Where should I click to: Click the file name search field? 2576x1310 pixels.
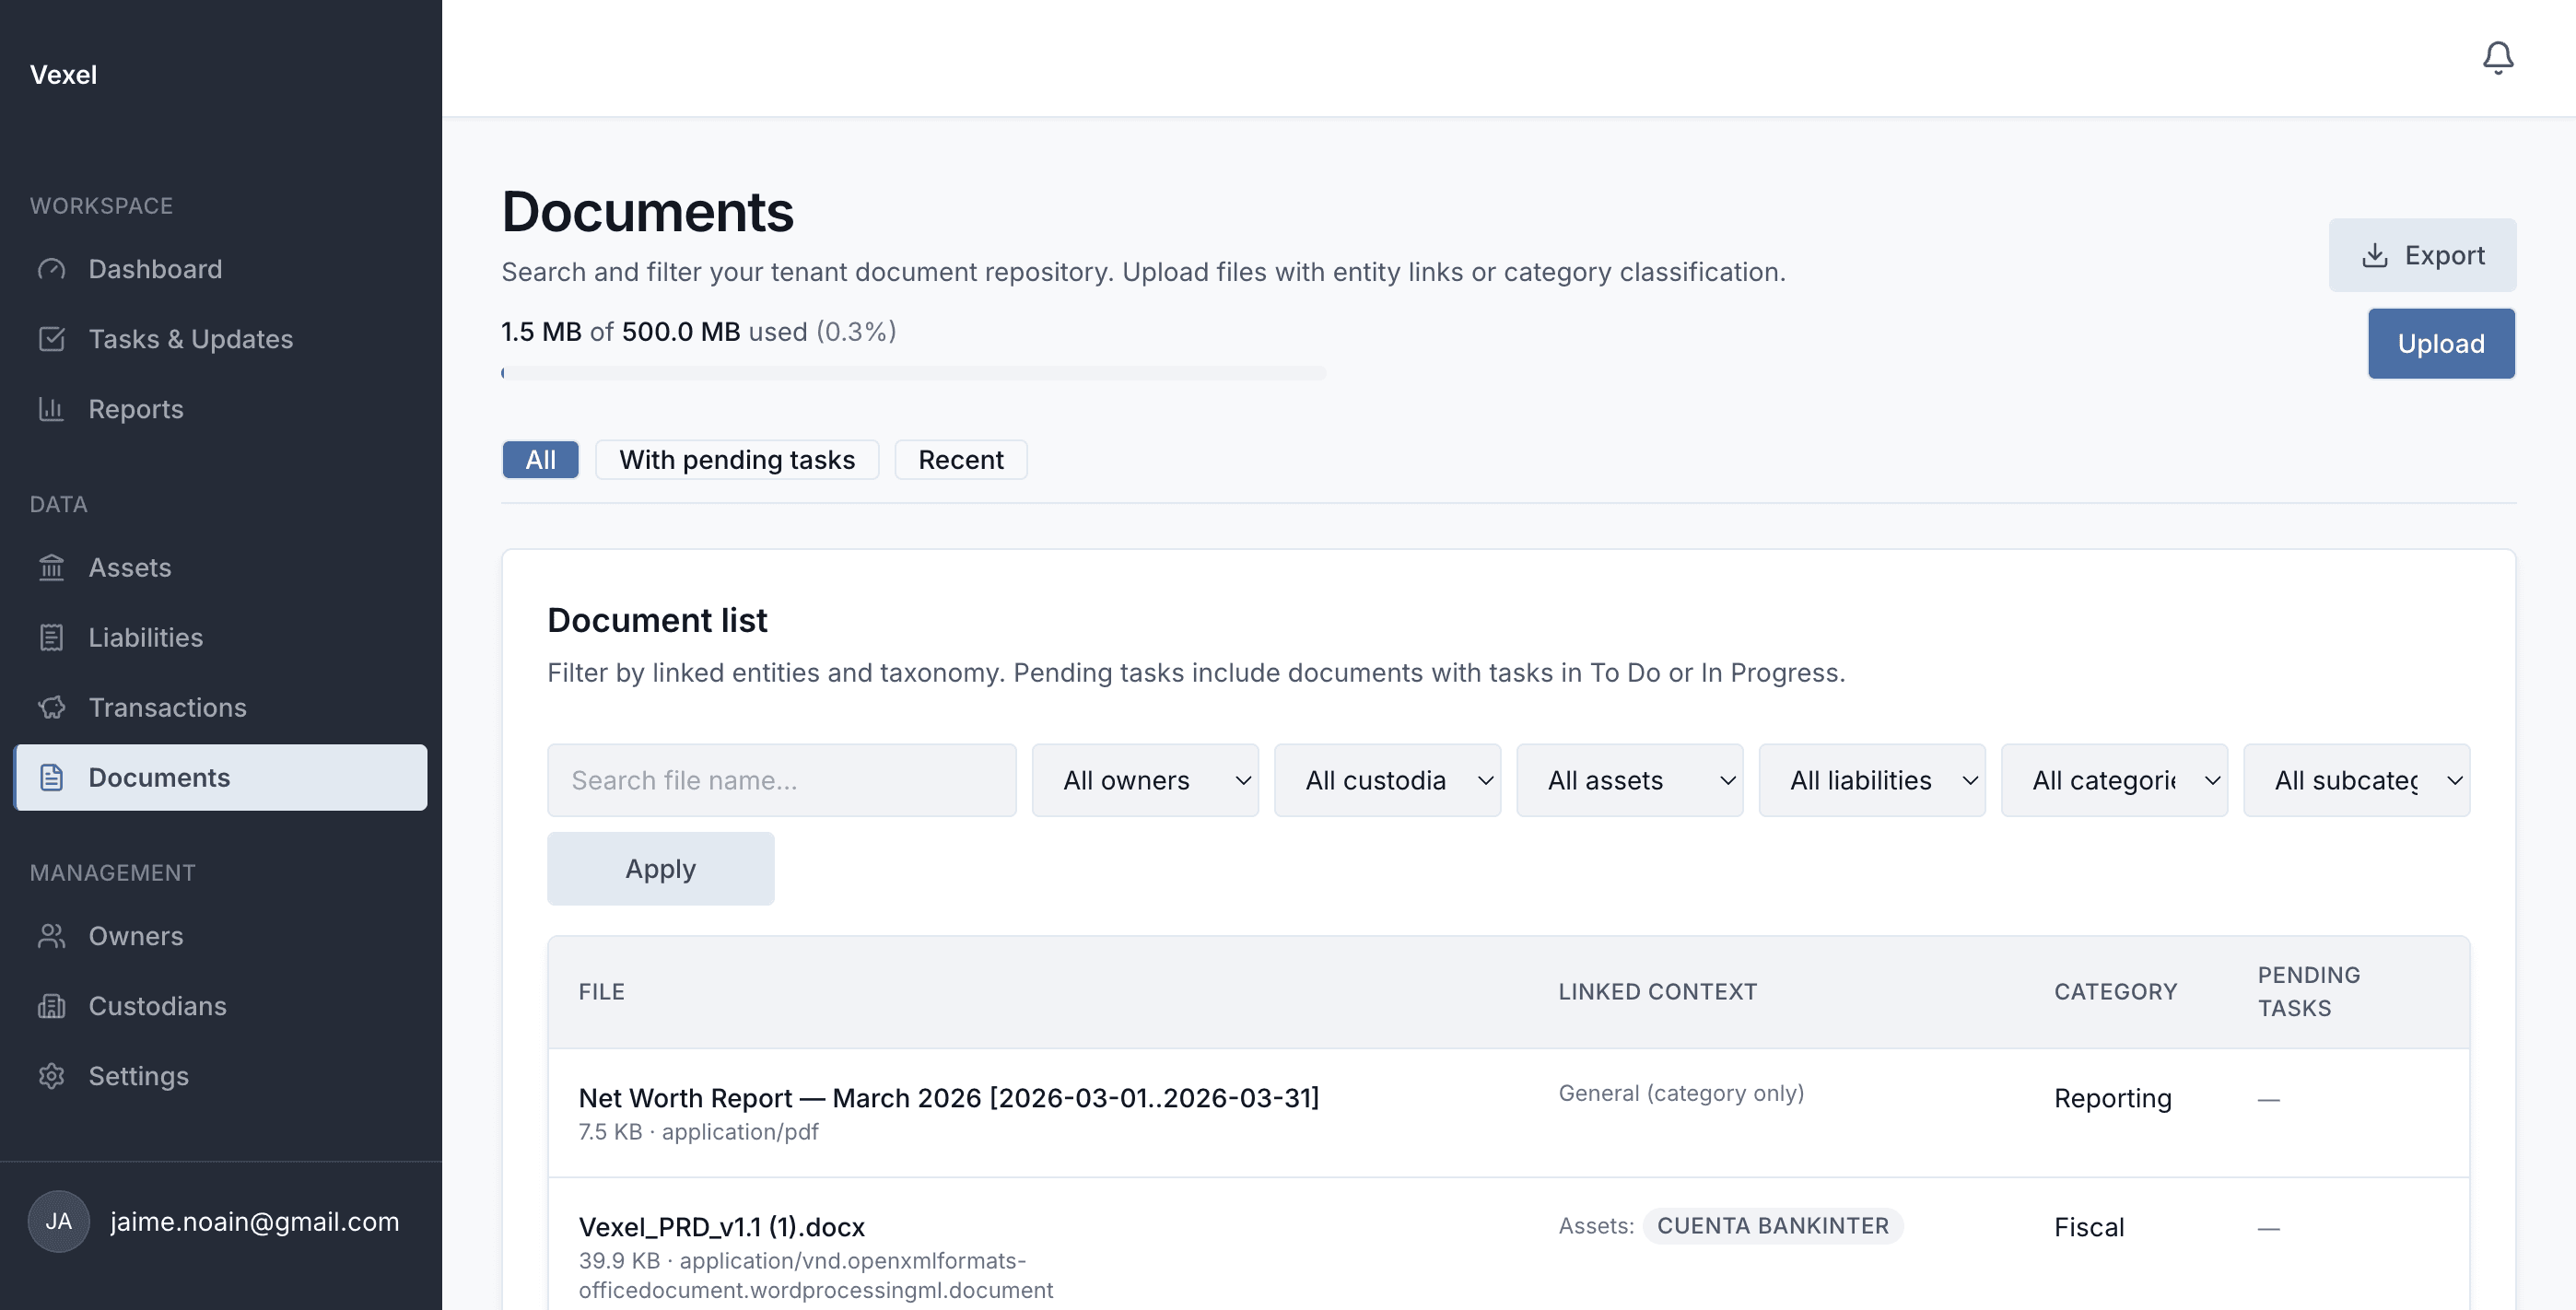pyautogui.click(x=781, y=780)
